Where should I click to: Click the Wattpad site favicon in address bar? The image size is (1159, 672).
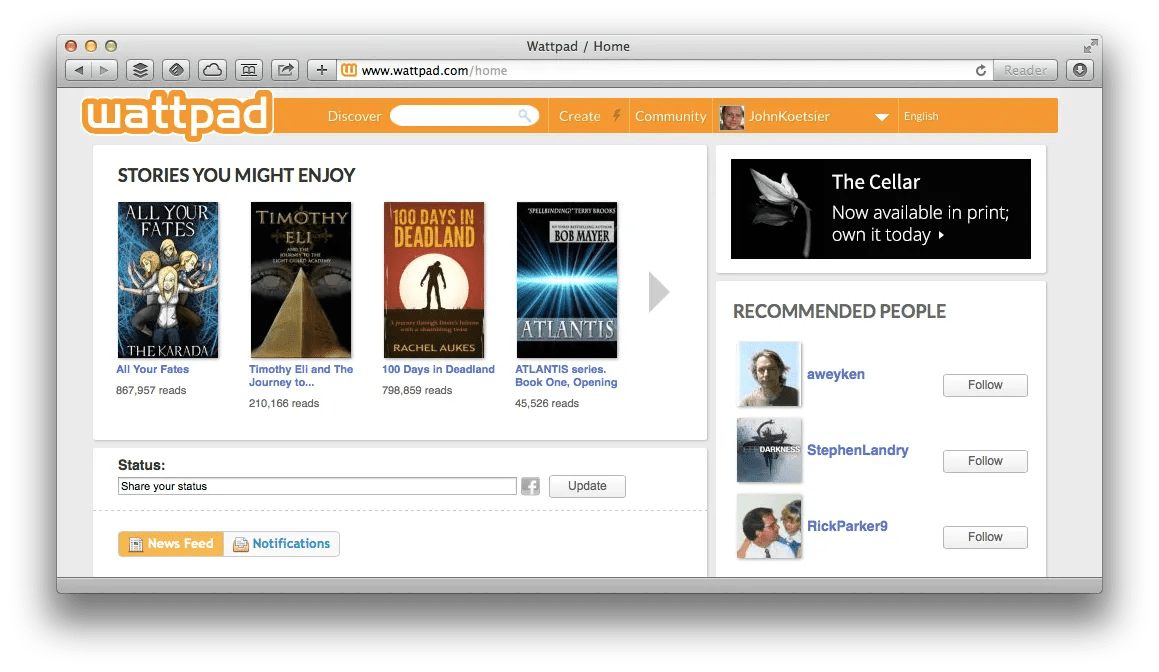tap(349, 70)
